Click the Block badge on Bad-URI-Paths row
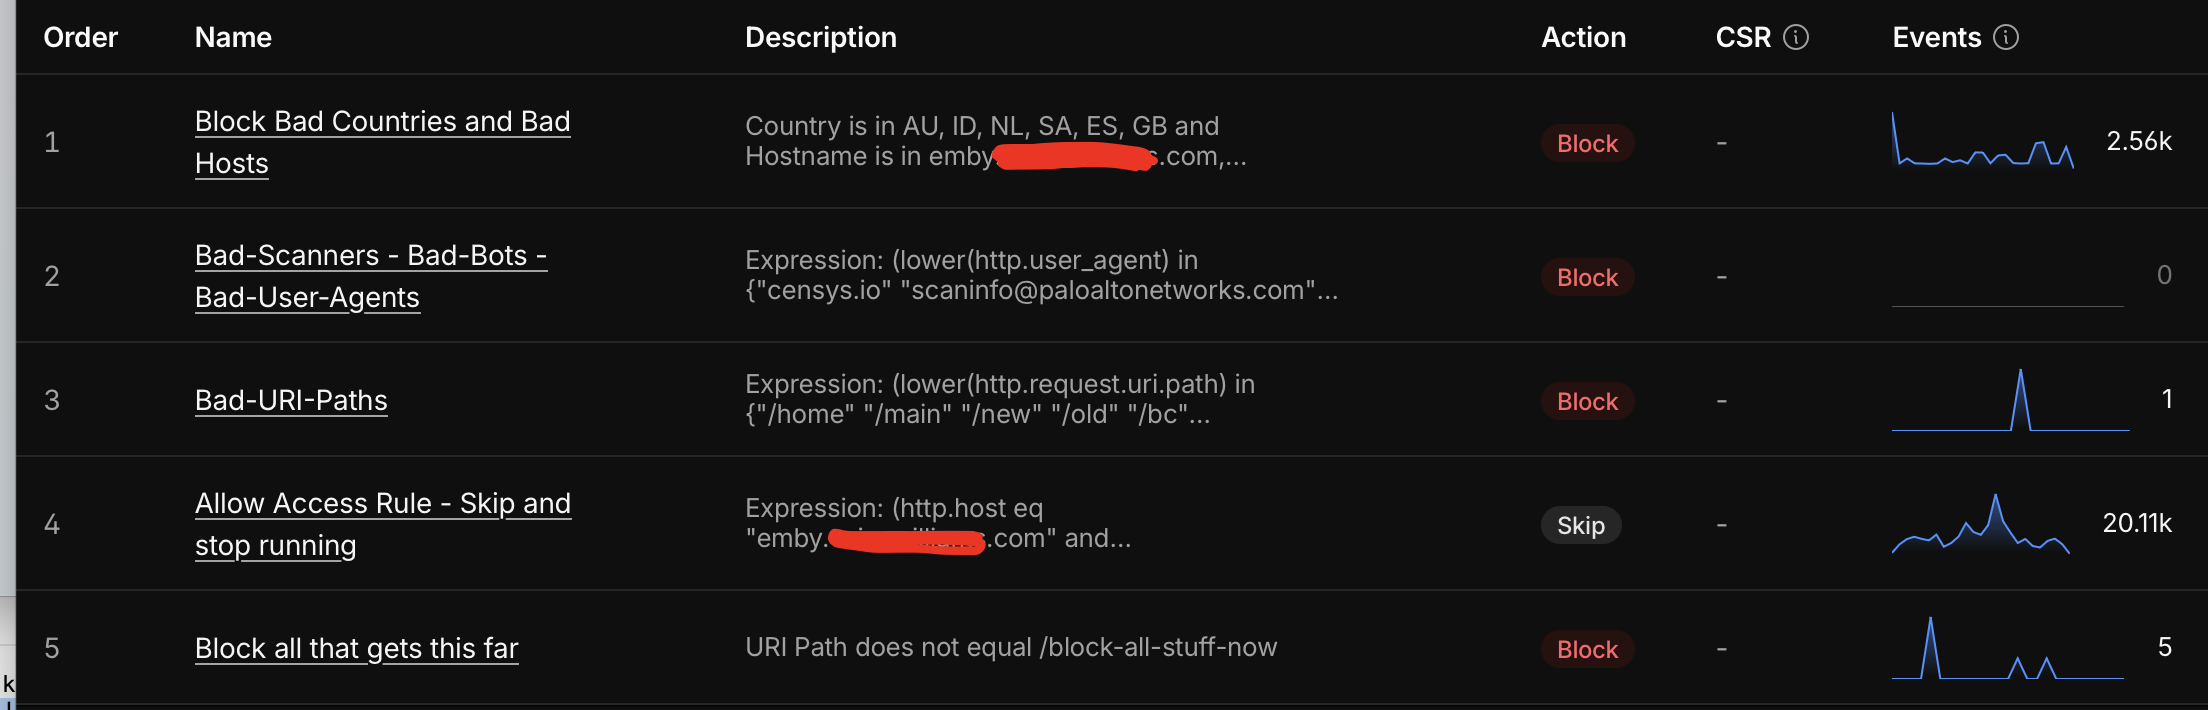The height and width of the screenshot is (710, 2208). pos(1587,401)
